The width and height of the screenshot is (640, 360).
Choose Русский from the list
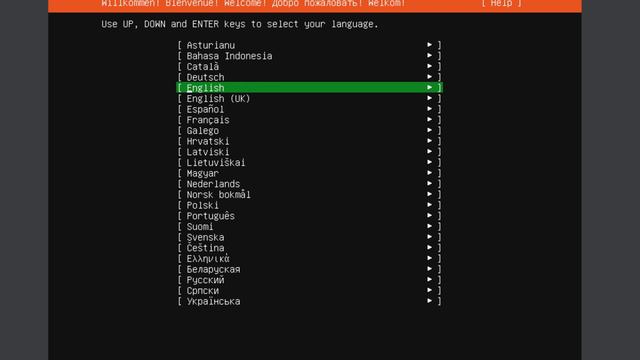coord(309,280)
